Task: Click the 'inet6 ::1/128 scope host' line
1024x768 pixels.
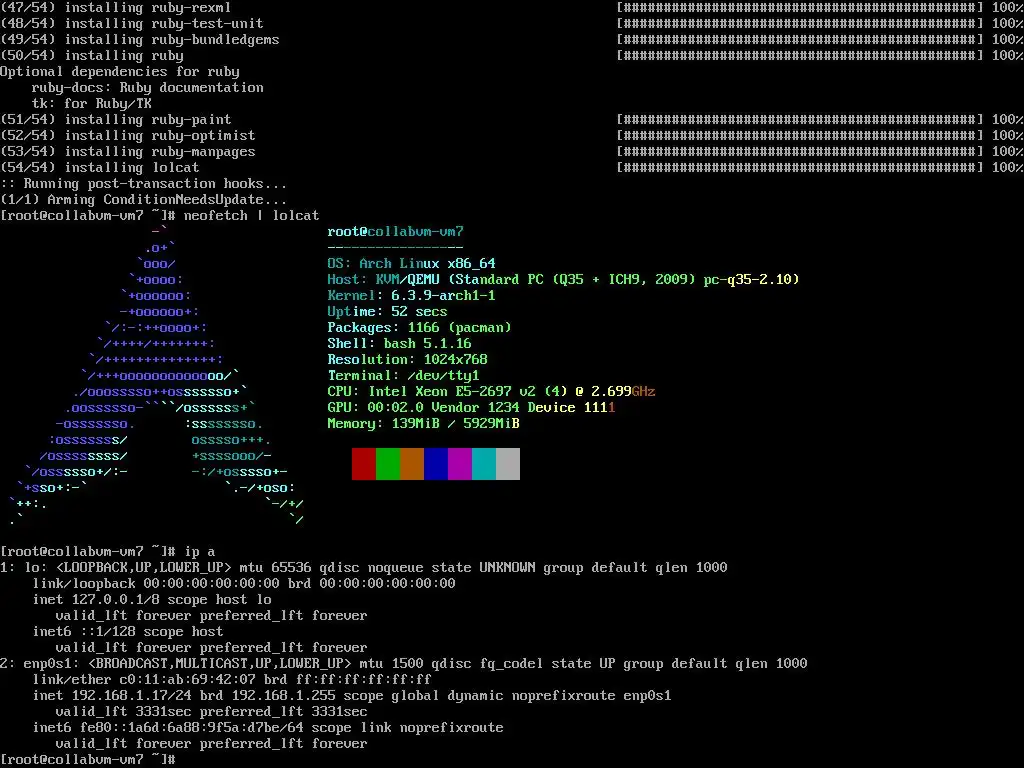Action: click(128, 632)
